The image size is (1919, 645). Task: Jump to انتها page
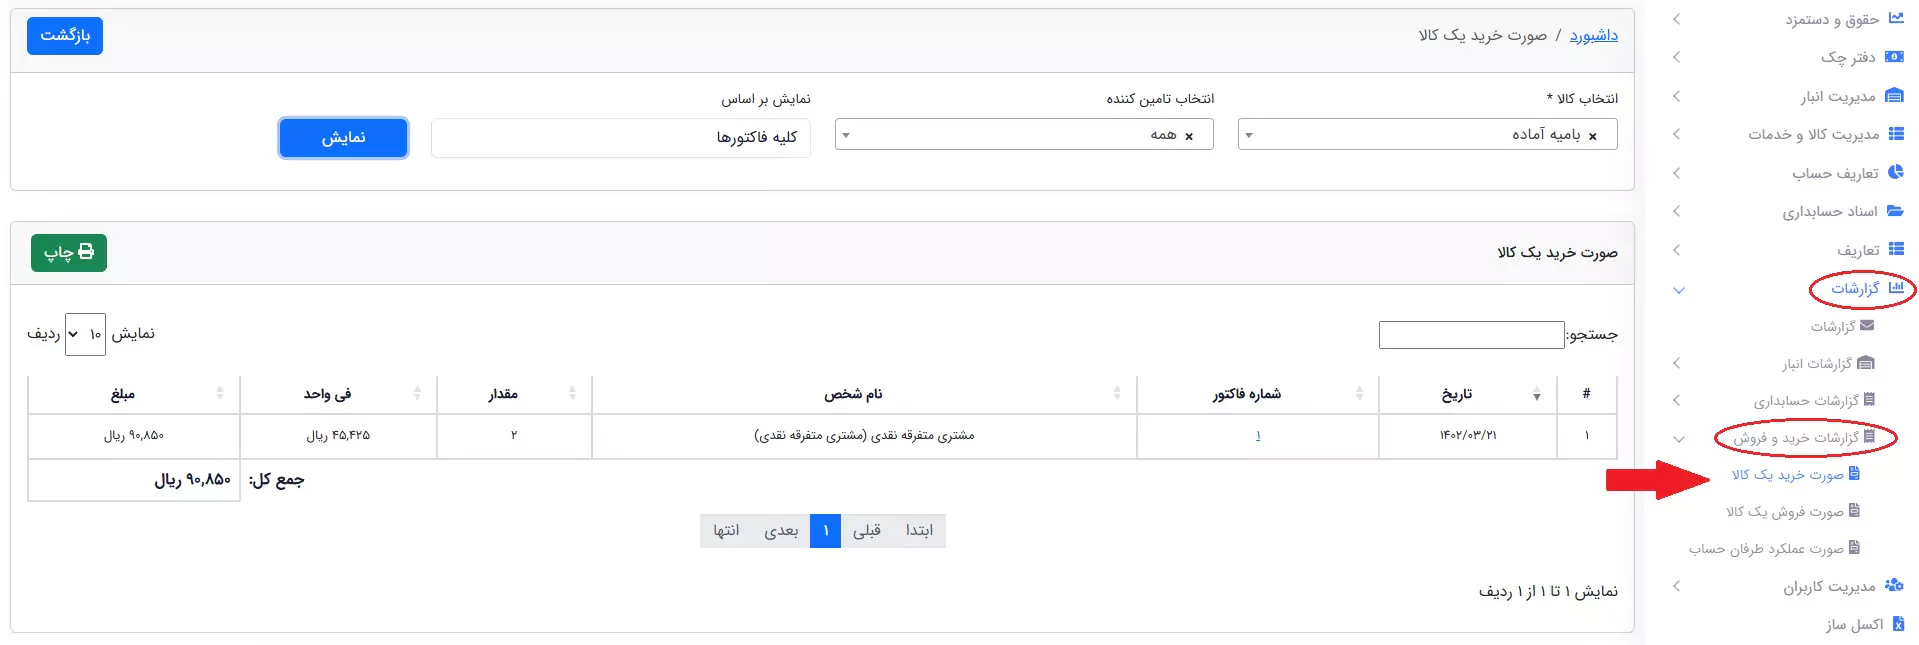(726, 530)
